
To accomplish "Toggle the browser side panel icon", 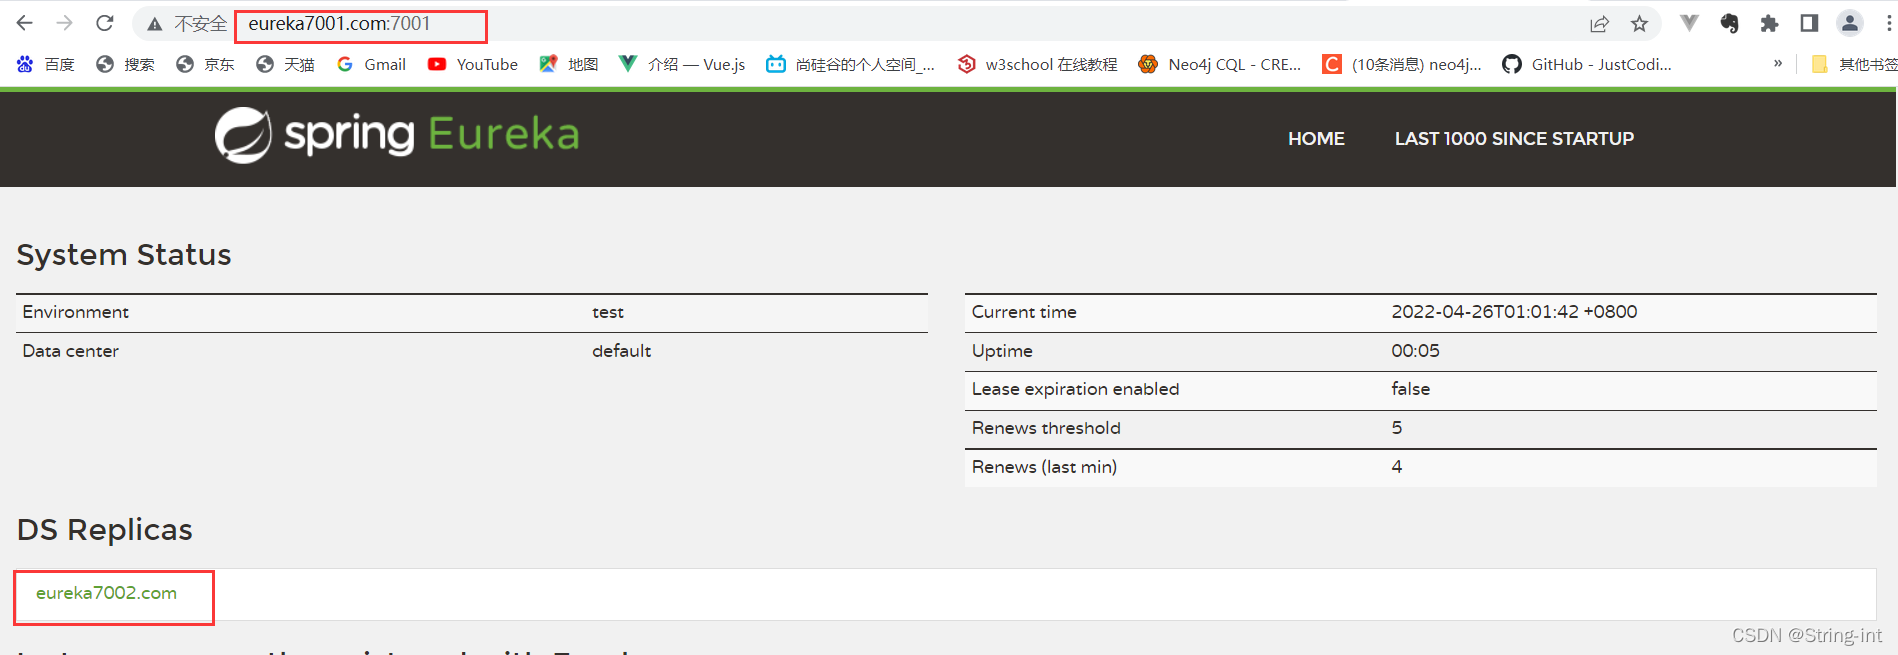I will [1809, 23].
